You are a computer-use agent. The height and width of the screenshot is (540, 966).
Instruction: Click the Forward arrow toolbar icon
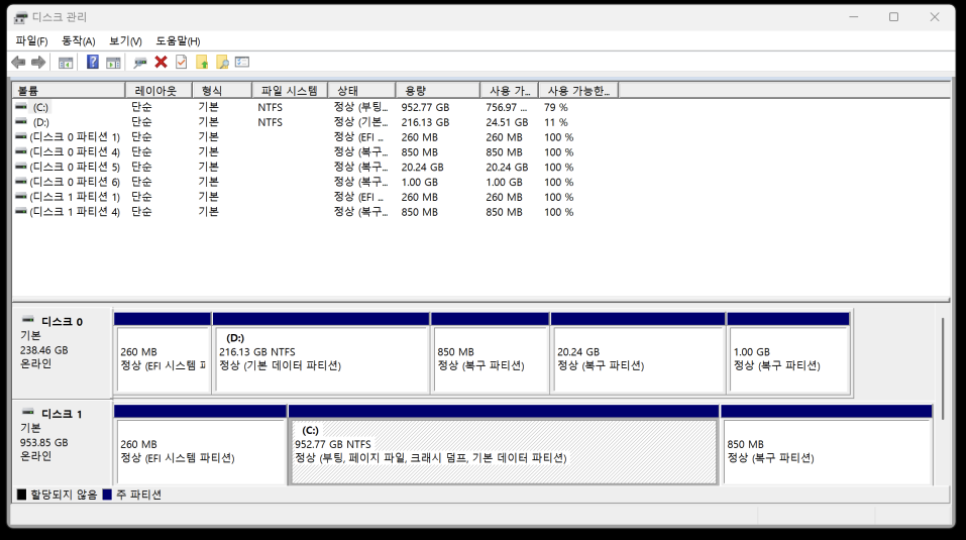click(38, 62)
